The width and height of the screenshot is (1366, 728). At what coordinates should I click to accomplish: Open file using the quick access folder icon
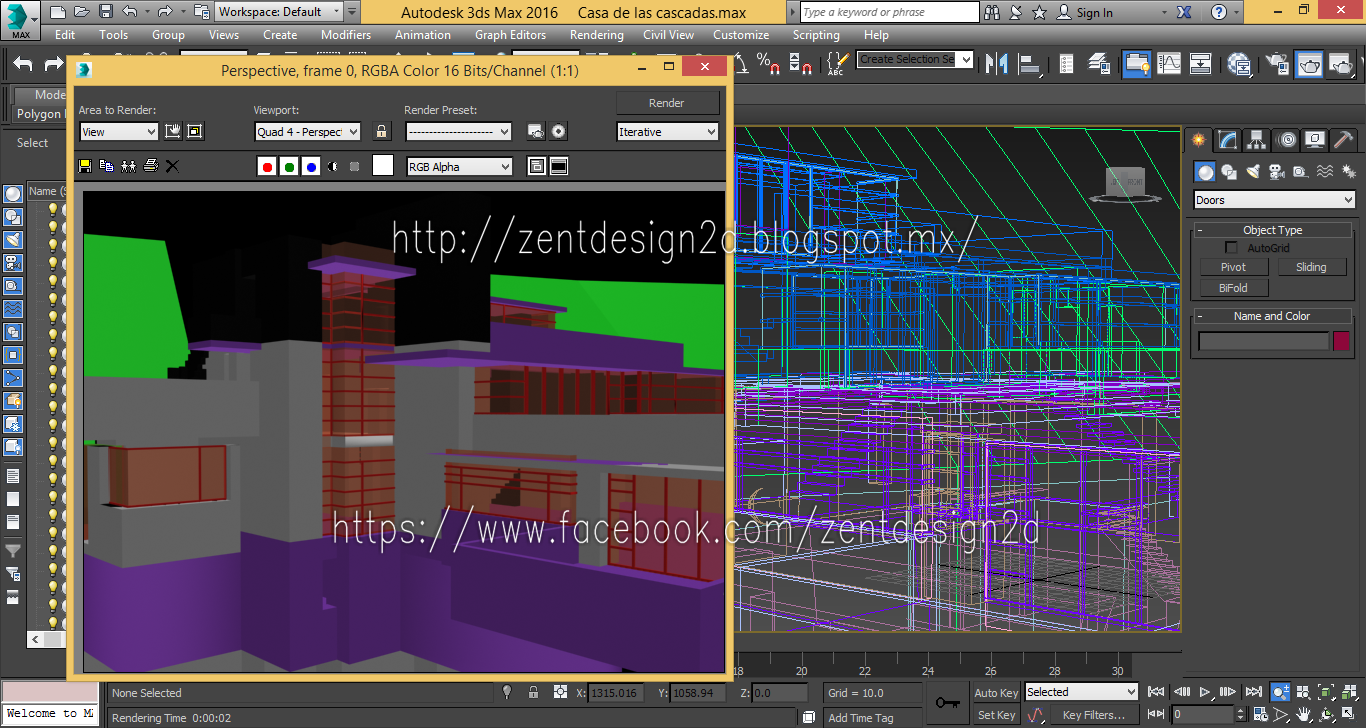click(x=81, y=12)
